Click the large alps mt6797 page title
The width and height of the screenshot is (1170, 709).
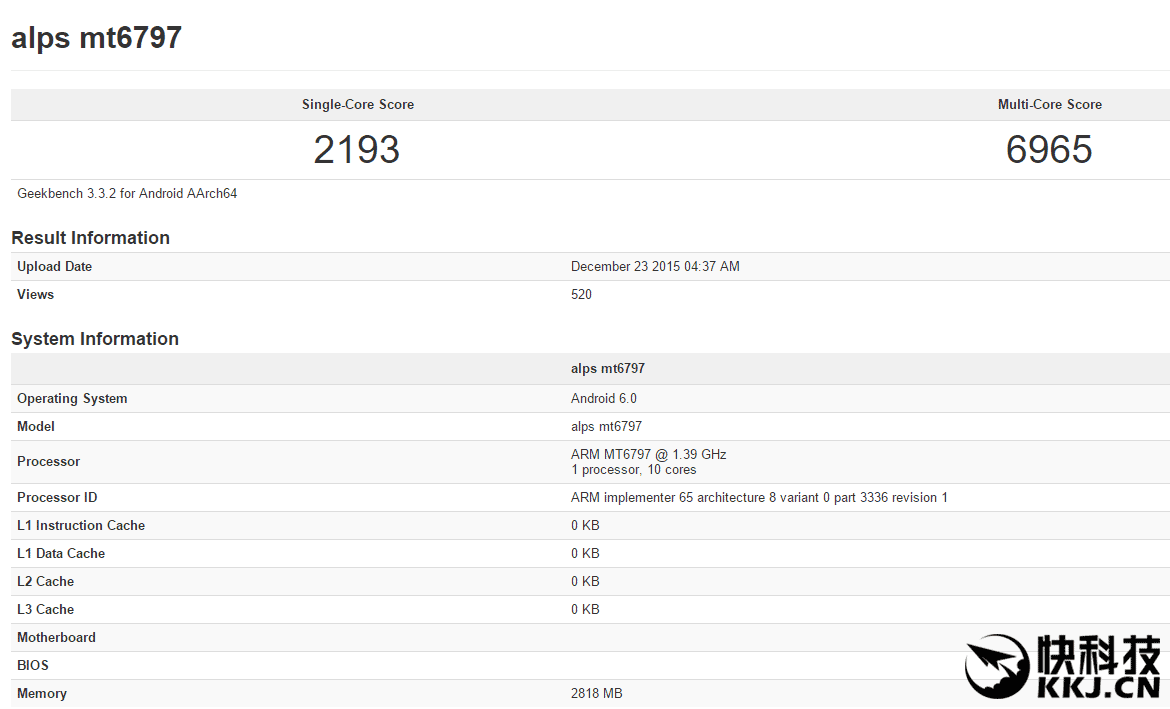pyautogui.click(x=96, y=38)
